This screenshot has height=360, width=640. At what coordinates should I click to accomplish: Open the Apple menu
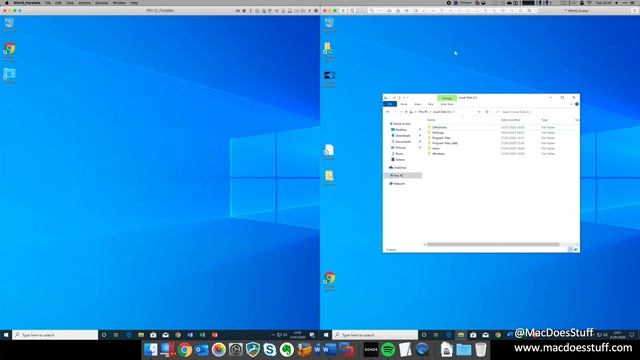pos(6,3)
